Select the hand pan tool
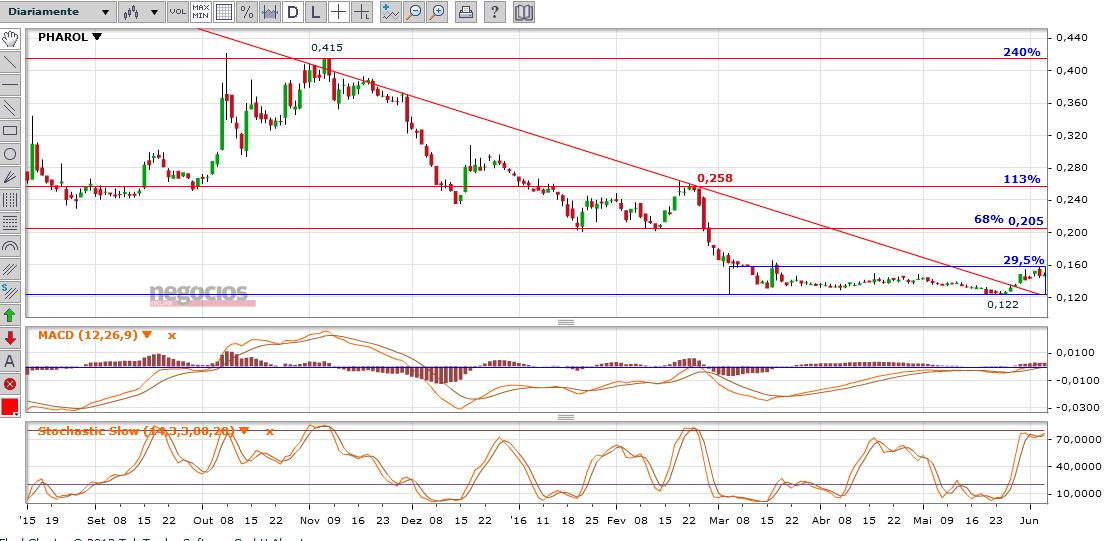 10,39
